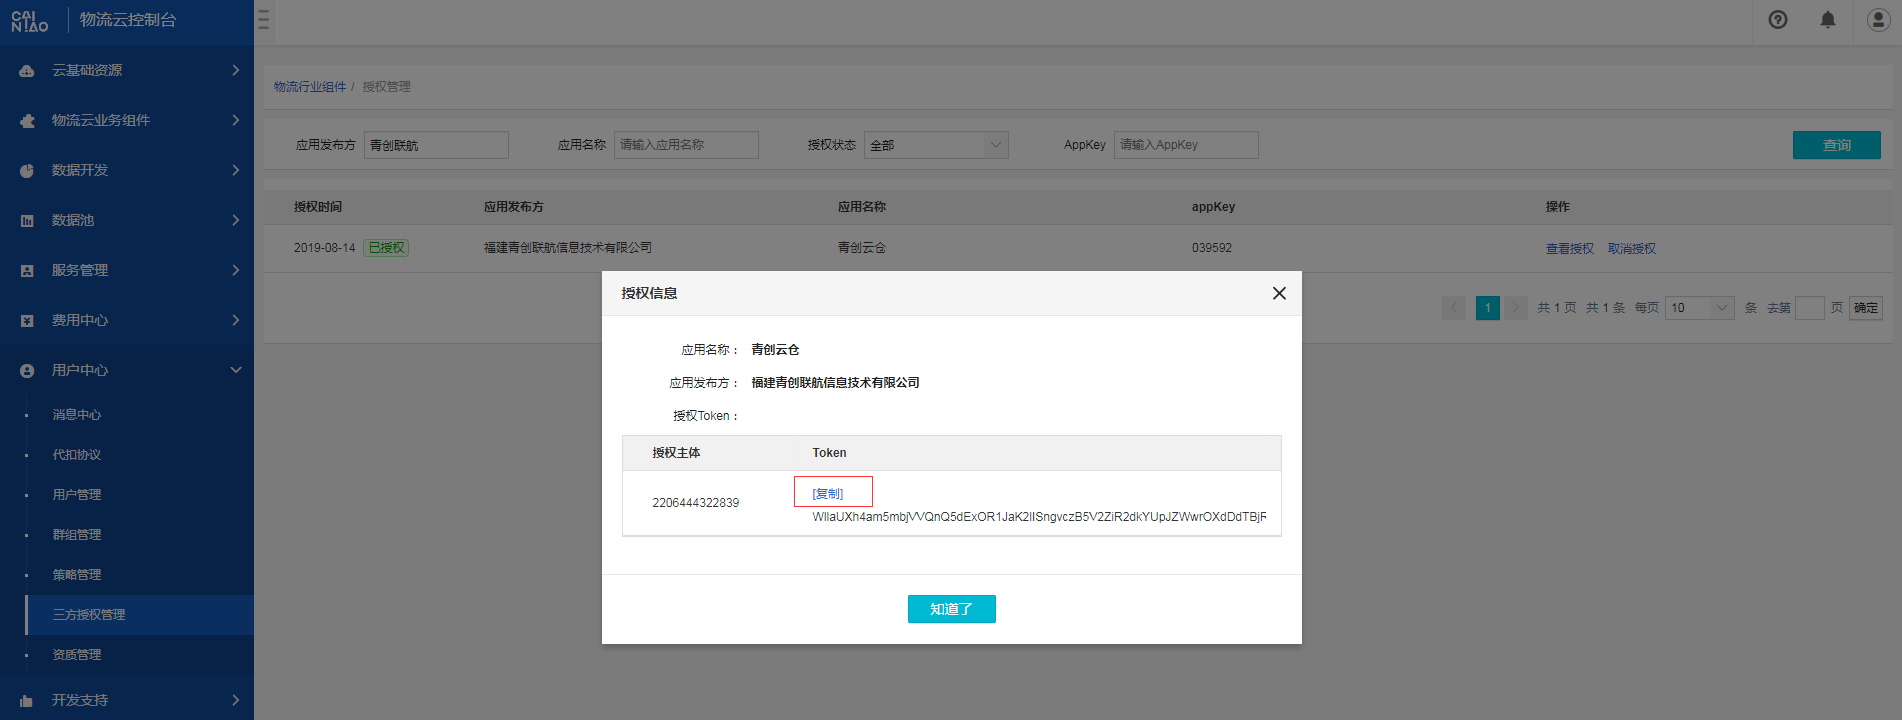Open the user account avatar icon

tap(1878, 20)
